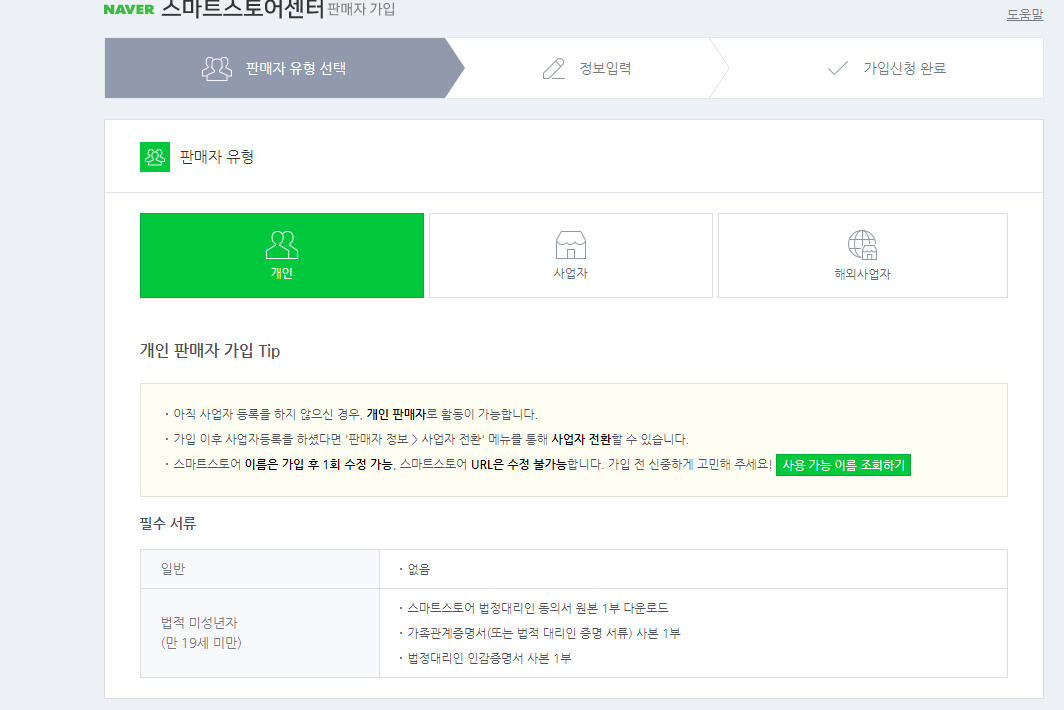The height and width of the screenshot is (710, 1064).
Task: Select the 개인 seller type label
Action: click(282, 274)
